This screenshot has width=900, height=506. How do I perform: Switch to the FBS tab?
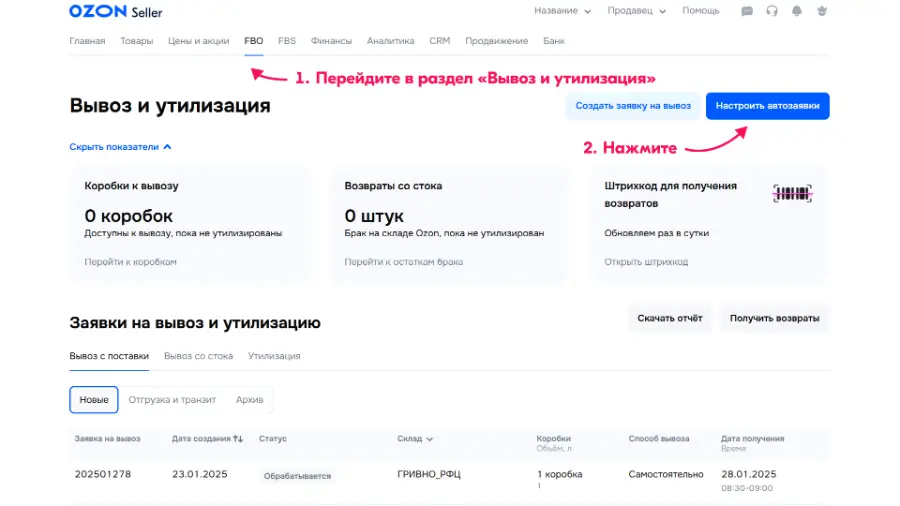pyautogui.click(x=287, y=41)
